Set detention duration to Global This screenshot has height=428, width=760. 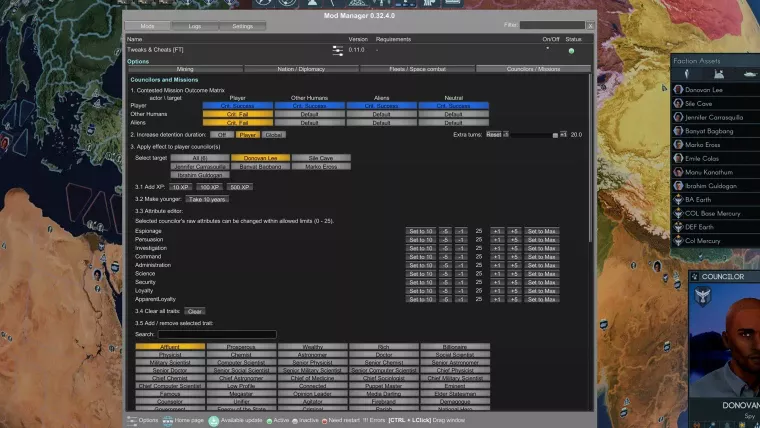273,134
